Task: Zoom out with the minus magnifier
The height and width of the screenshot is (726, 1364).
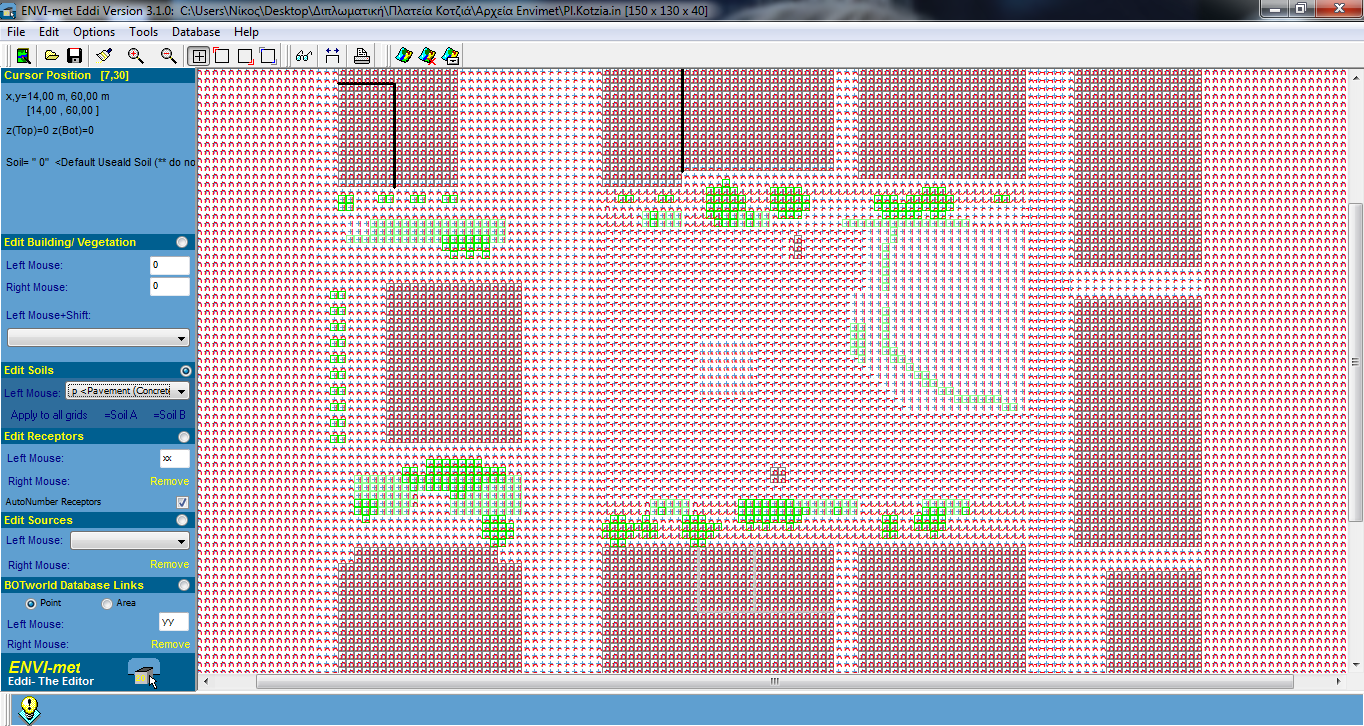Action: 168,56
